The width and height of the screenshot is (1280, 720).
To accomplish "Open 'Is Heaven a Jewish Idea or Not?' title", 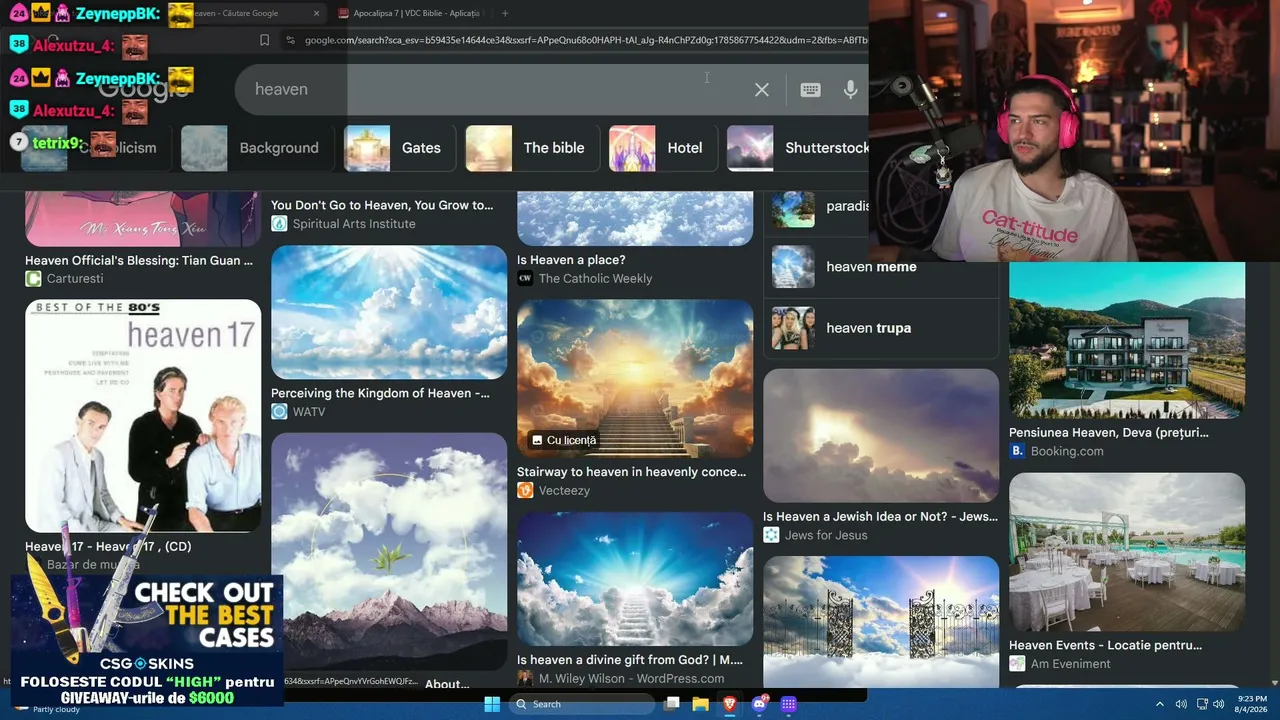I will [x=881, y=517].
